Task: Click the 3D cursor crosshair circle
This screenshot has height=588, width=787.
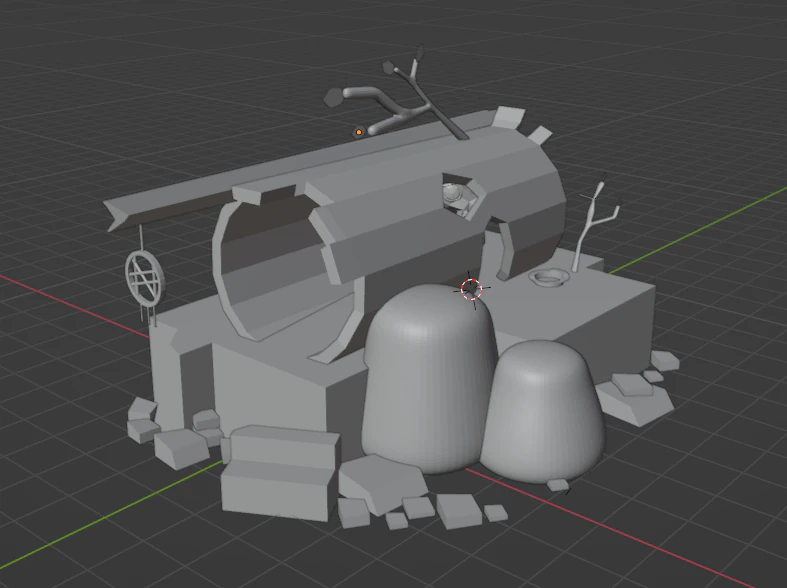Action: pos(471,289)
